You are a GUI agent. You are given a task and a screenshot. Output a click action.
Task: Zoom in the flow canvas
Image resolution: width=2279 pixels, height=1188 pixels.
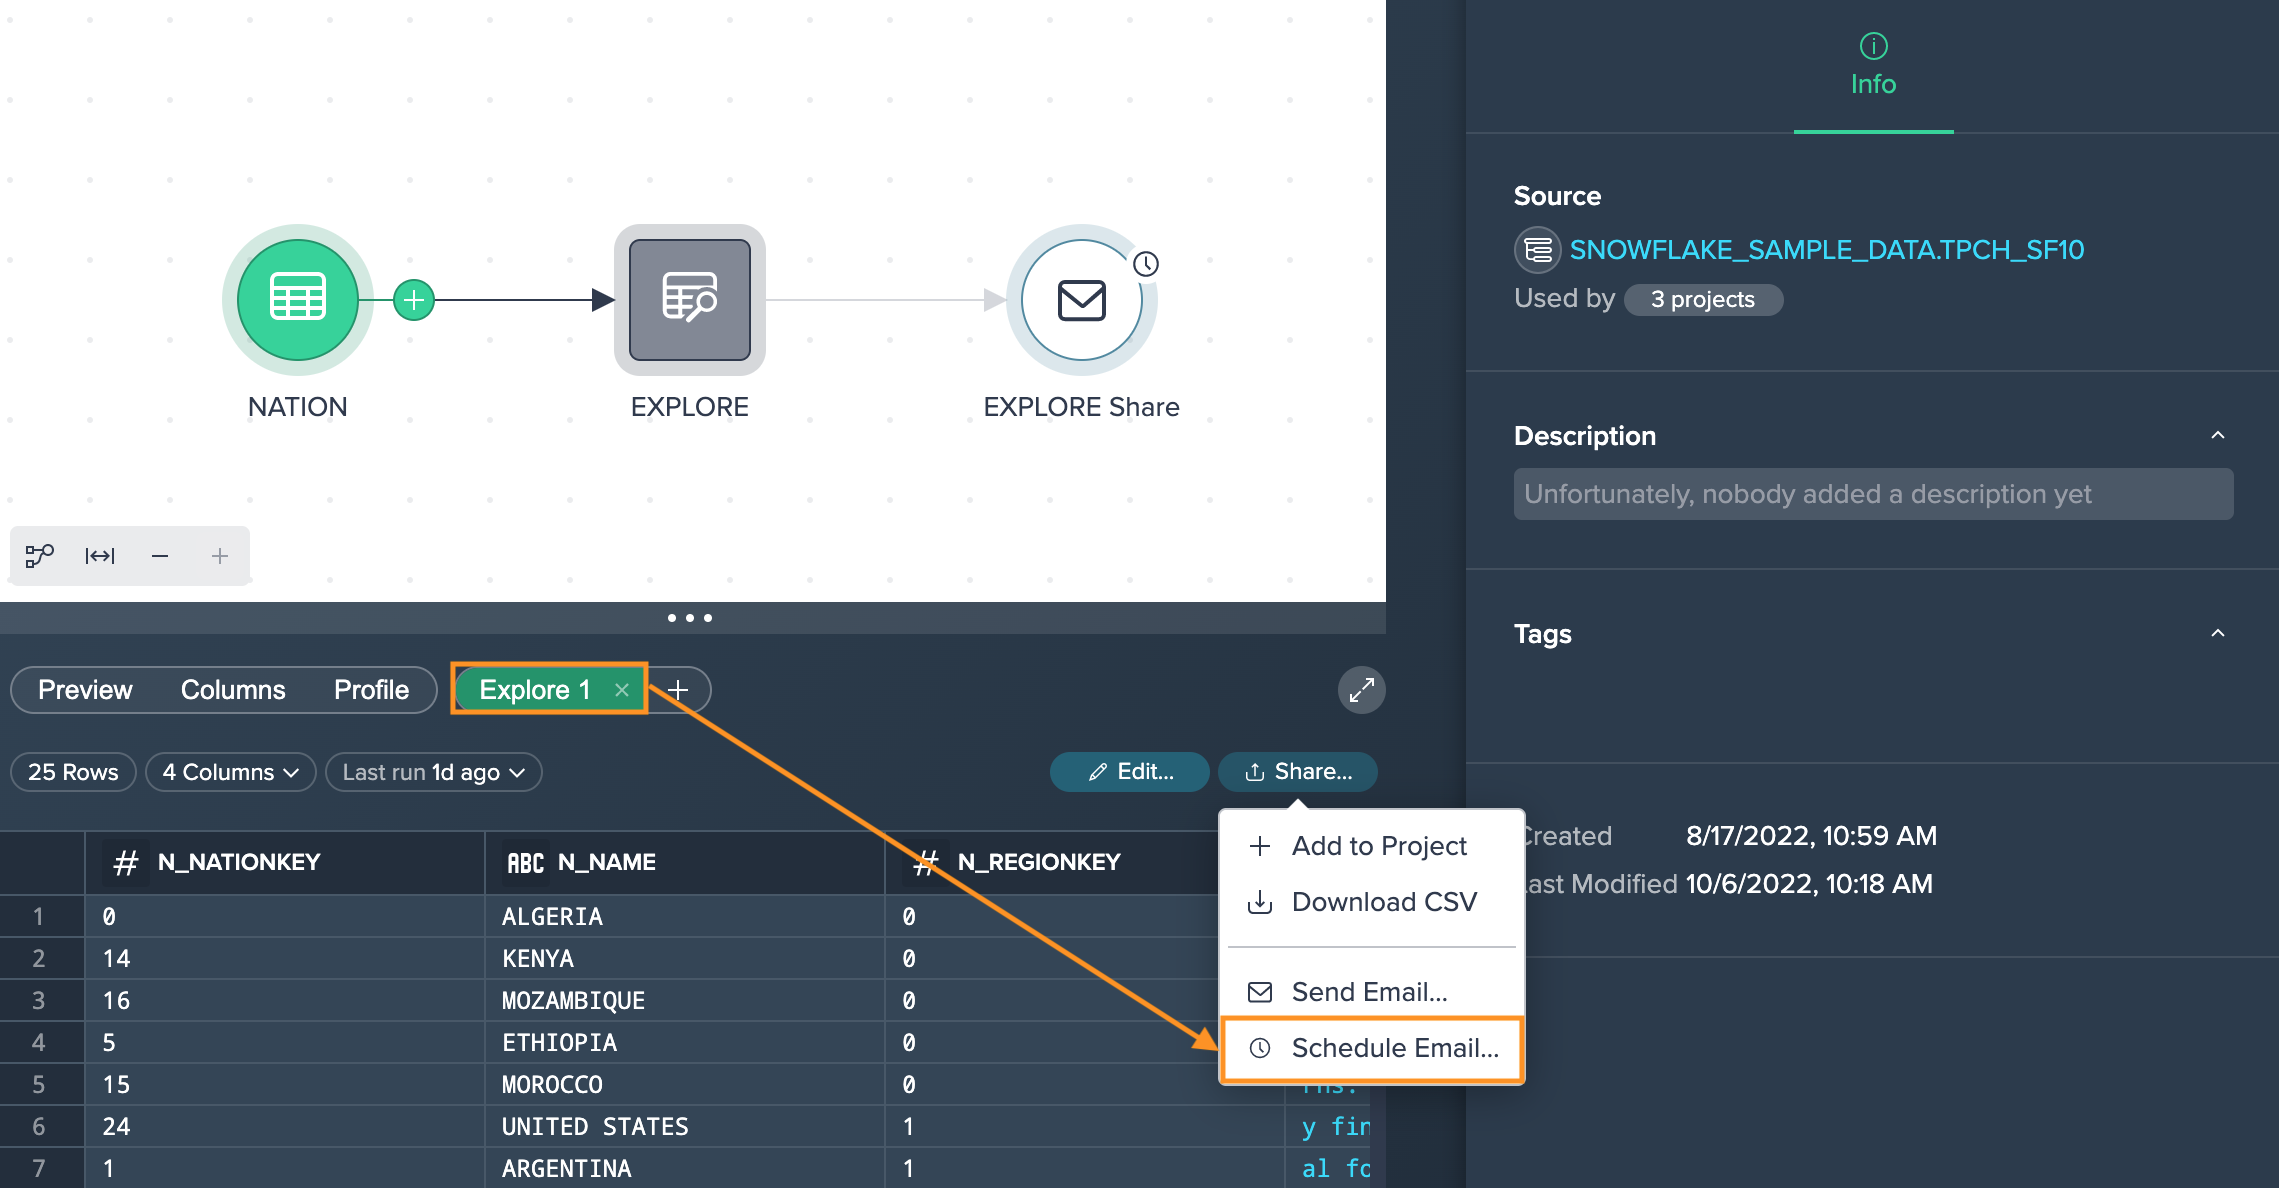coord(219,556)
